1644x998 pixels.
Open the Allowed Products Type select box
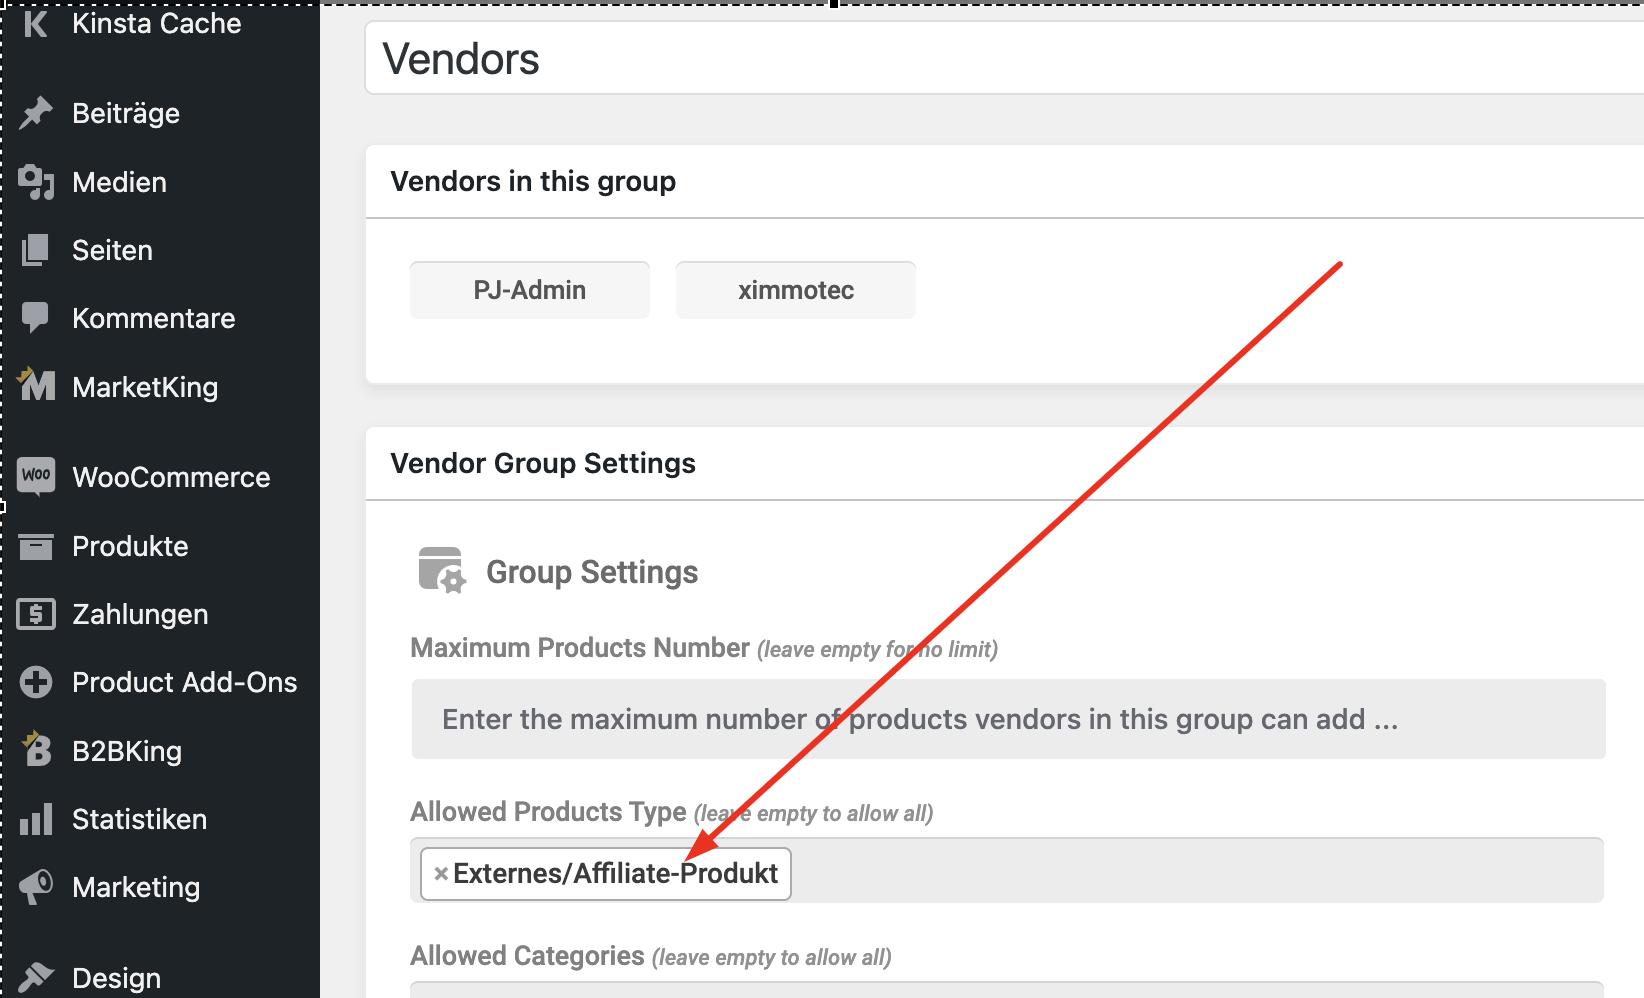tap(1007, 870)
